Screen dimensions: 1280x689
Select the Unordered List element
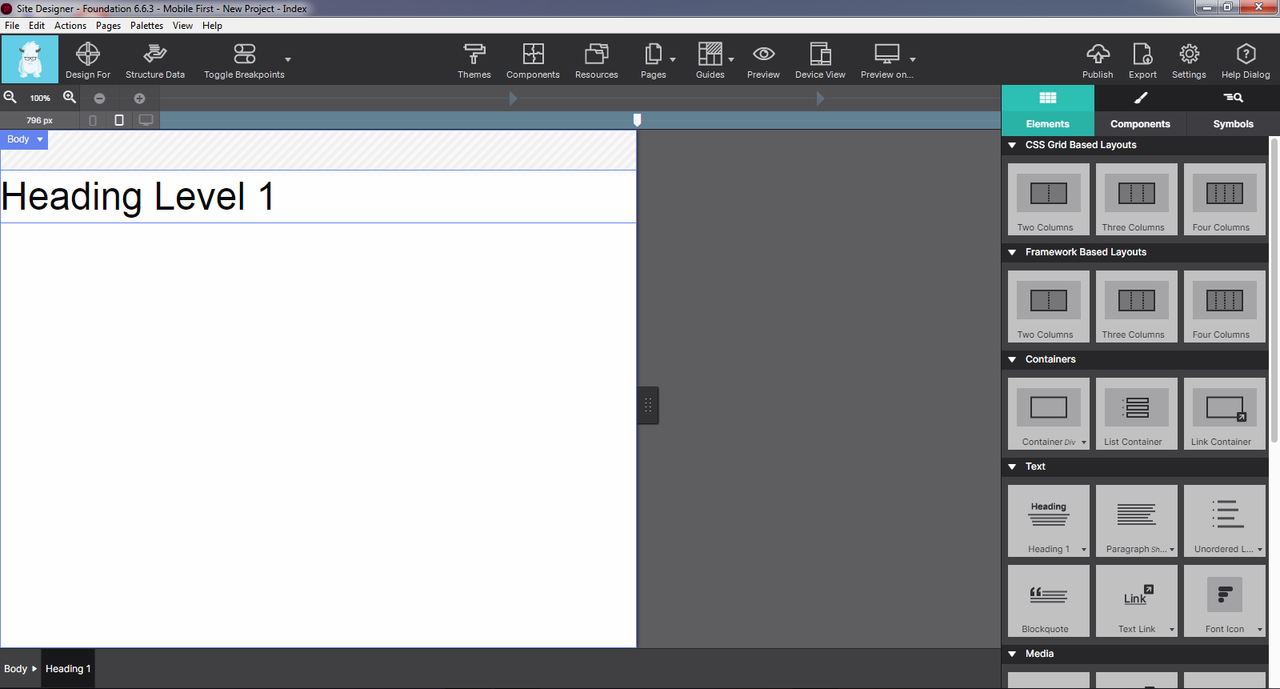[1224, 521]
